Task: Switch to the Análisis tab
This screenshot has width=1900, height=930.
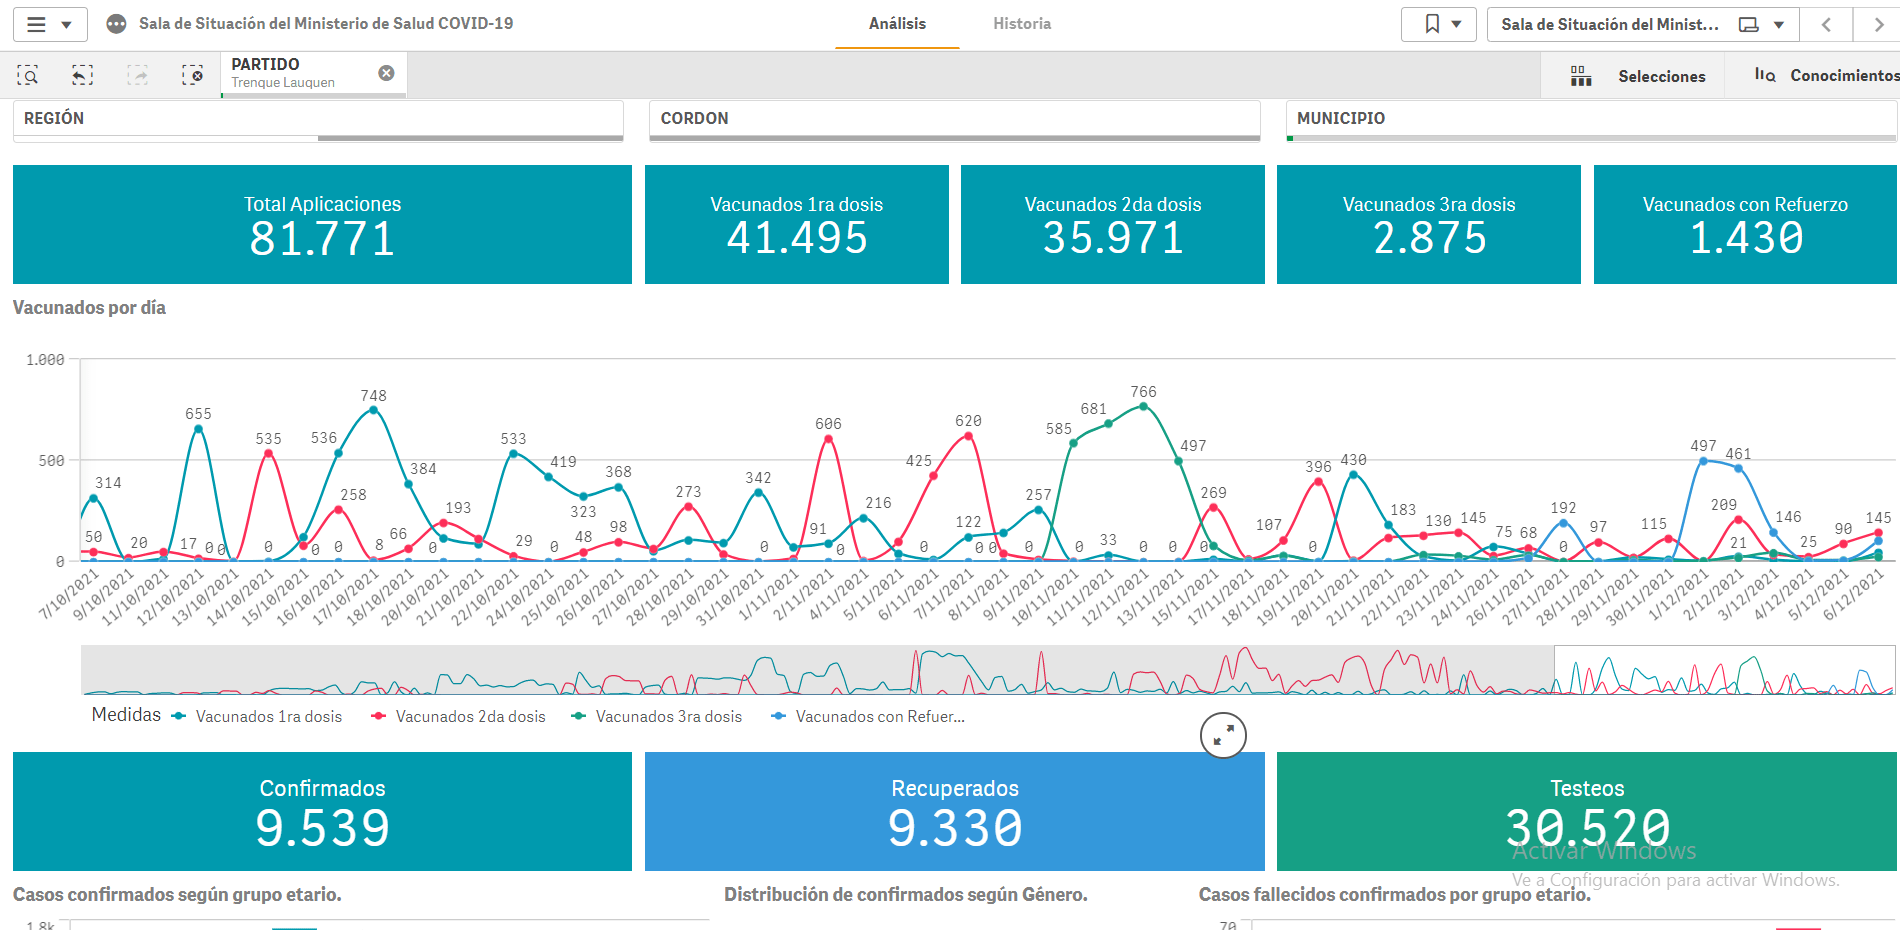Action: point(897,24)
